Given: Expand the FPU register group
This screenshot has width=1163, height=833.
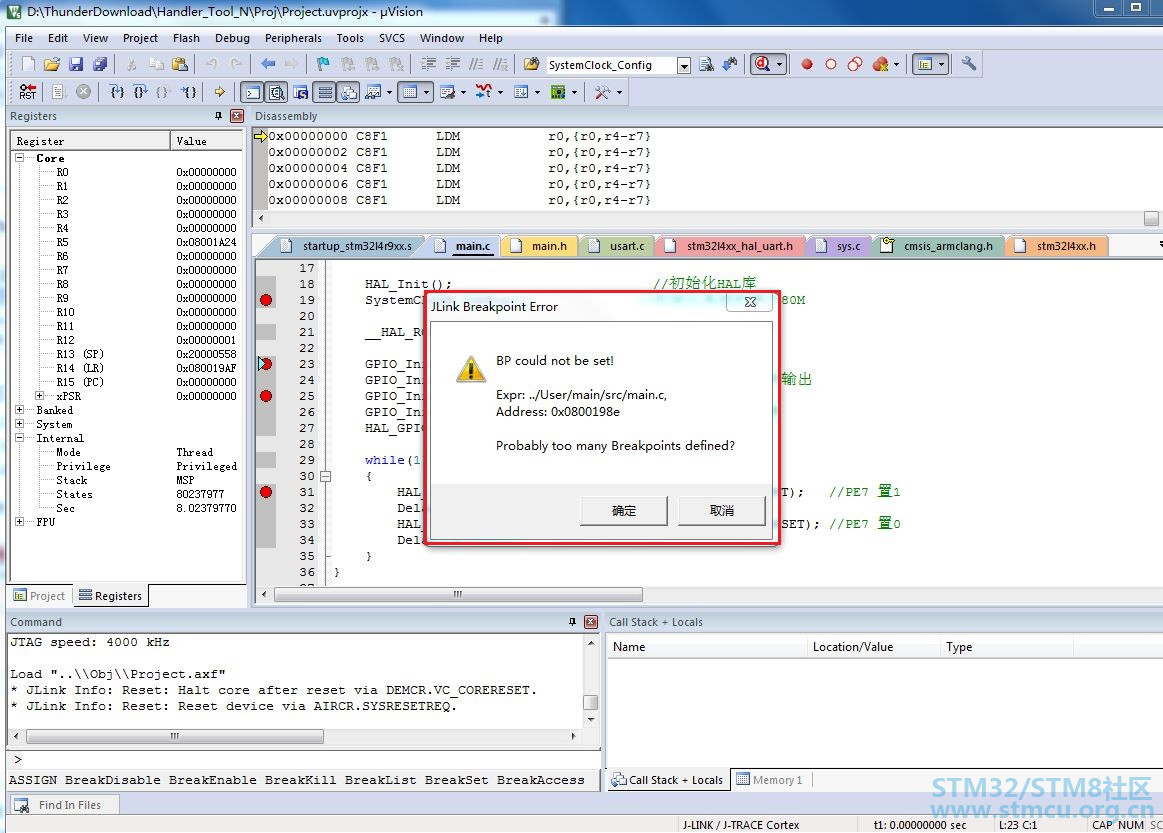Looking at the screenshot, I should point(20,522).
